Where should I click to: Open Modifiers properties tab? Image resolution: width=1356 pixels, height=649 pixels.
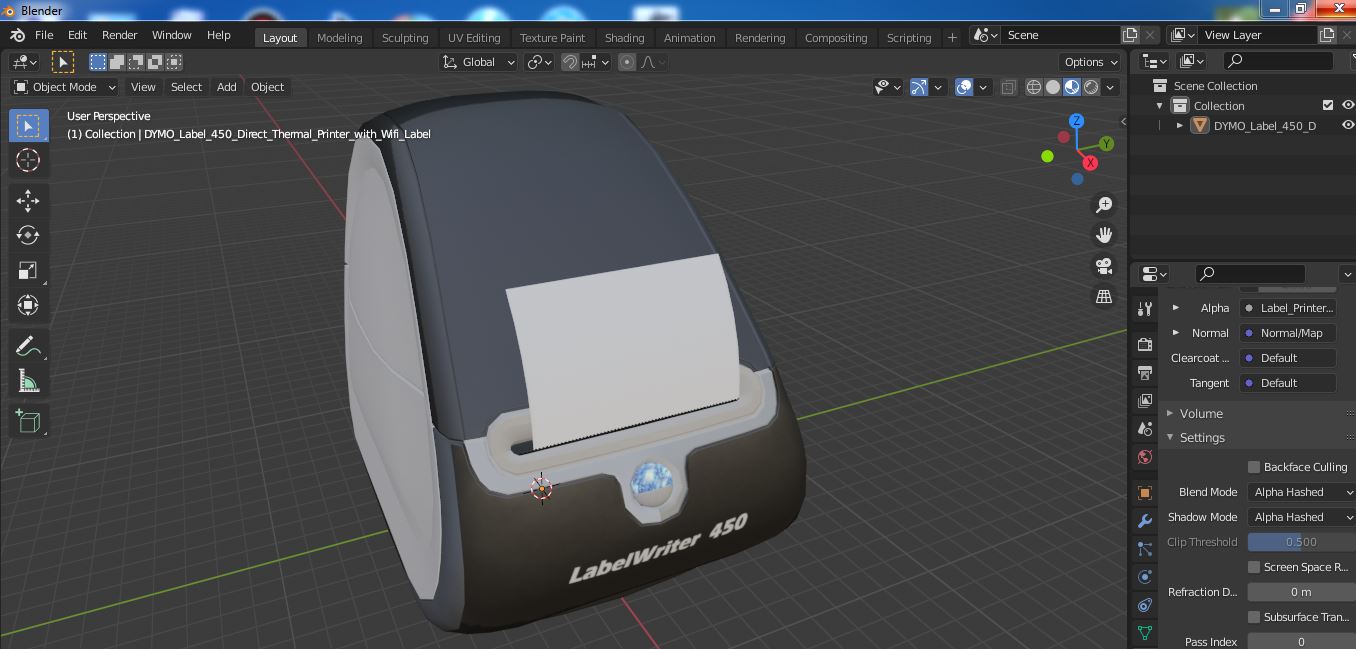(1145, 521)
